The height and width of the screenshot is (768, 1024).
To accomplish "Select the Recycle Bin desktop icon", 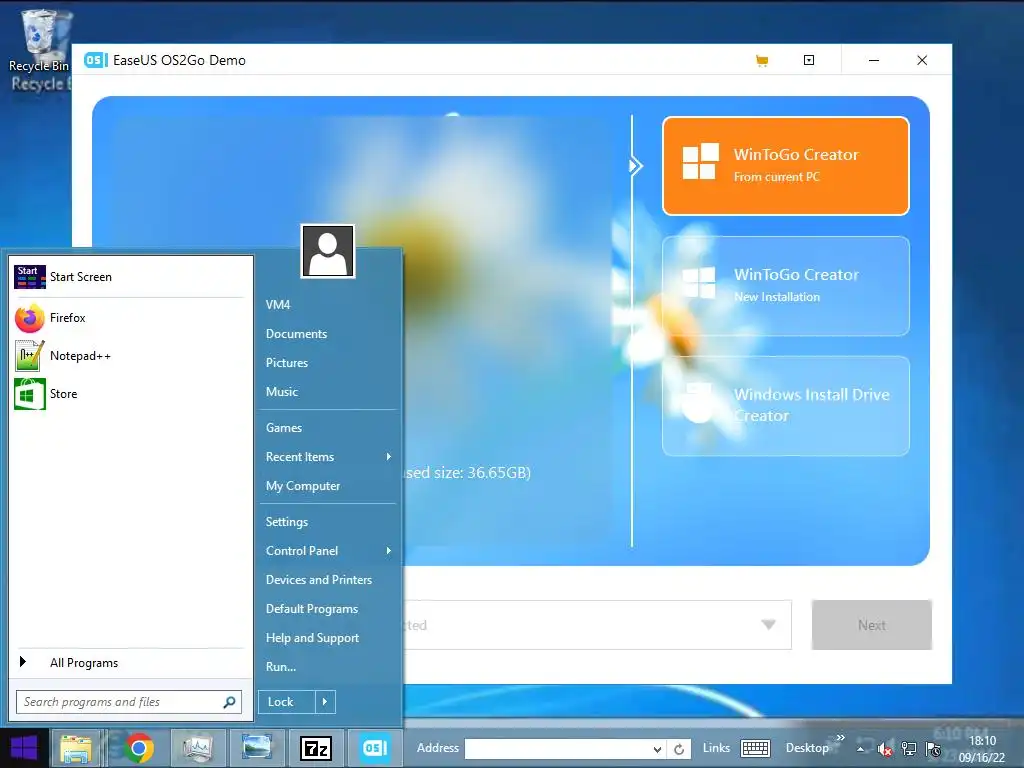I will [39, 42].
